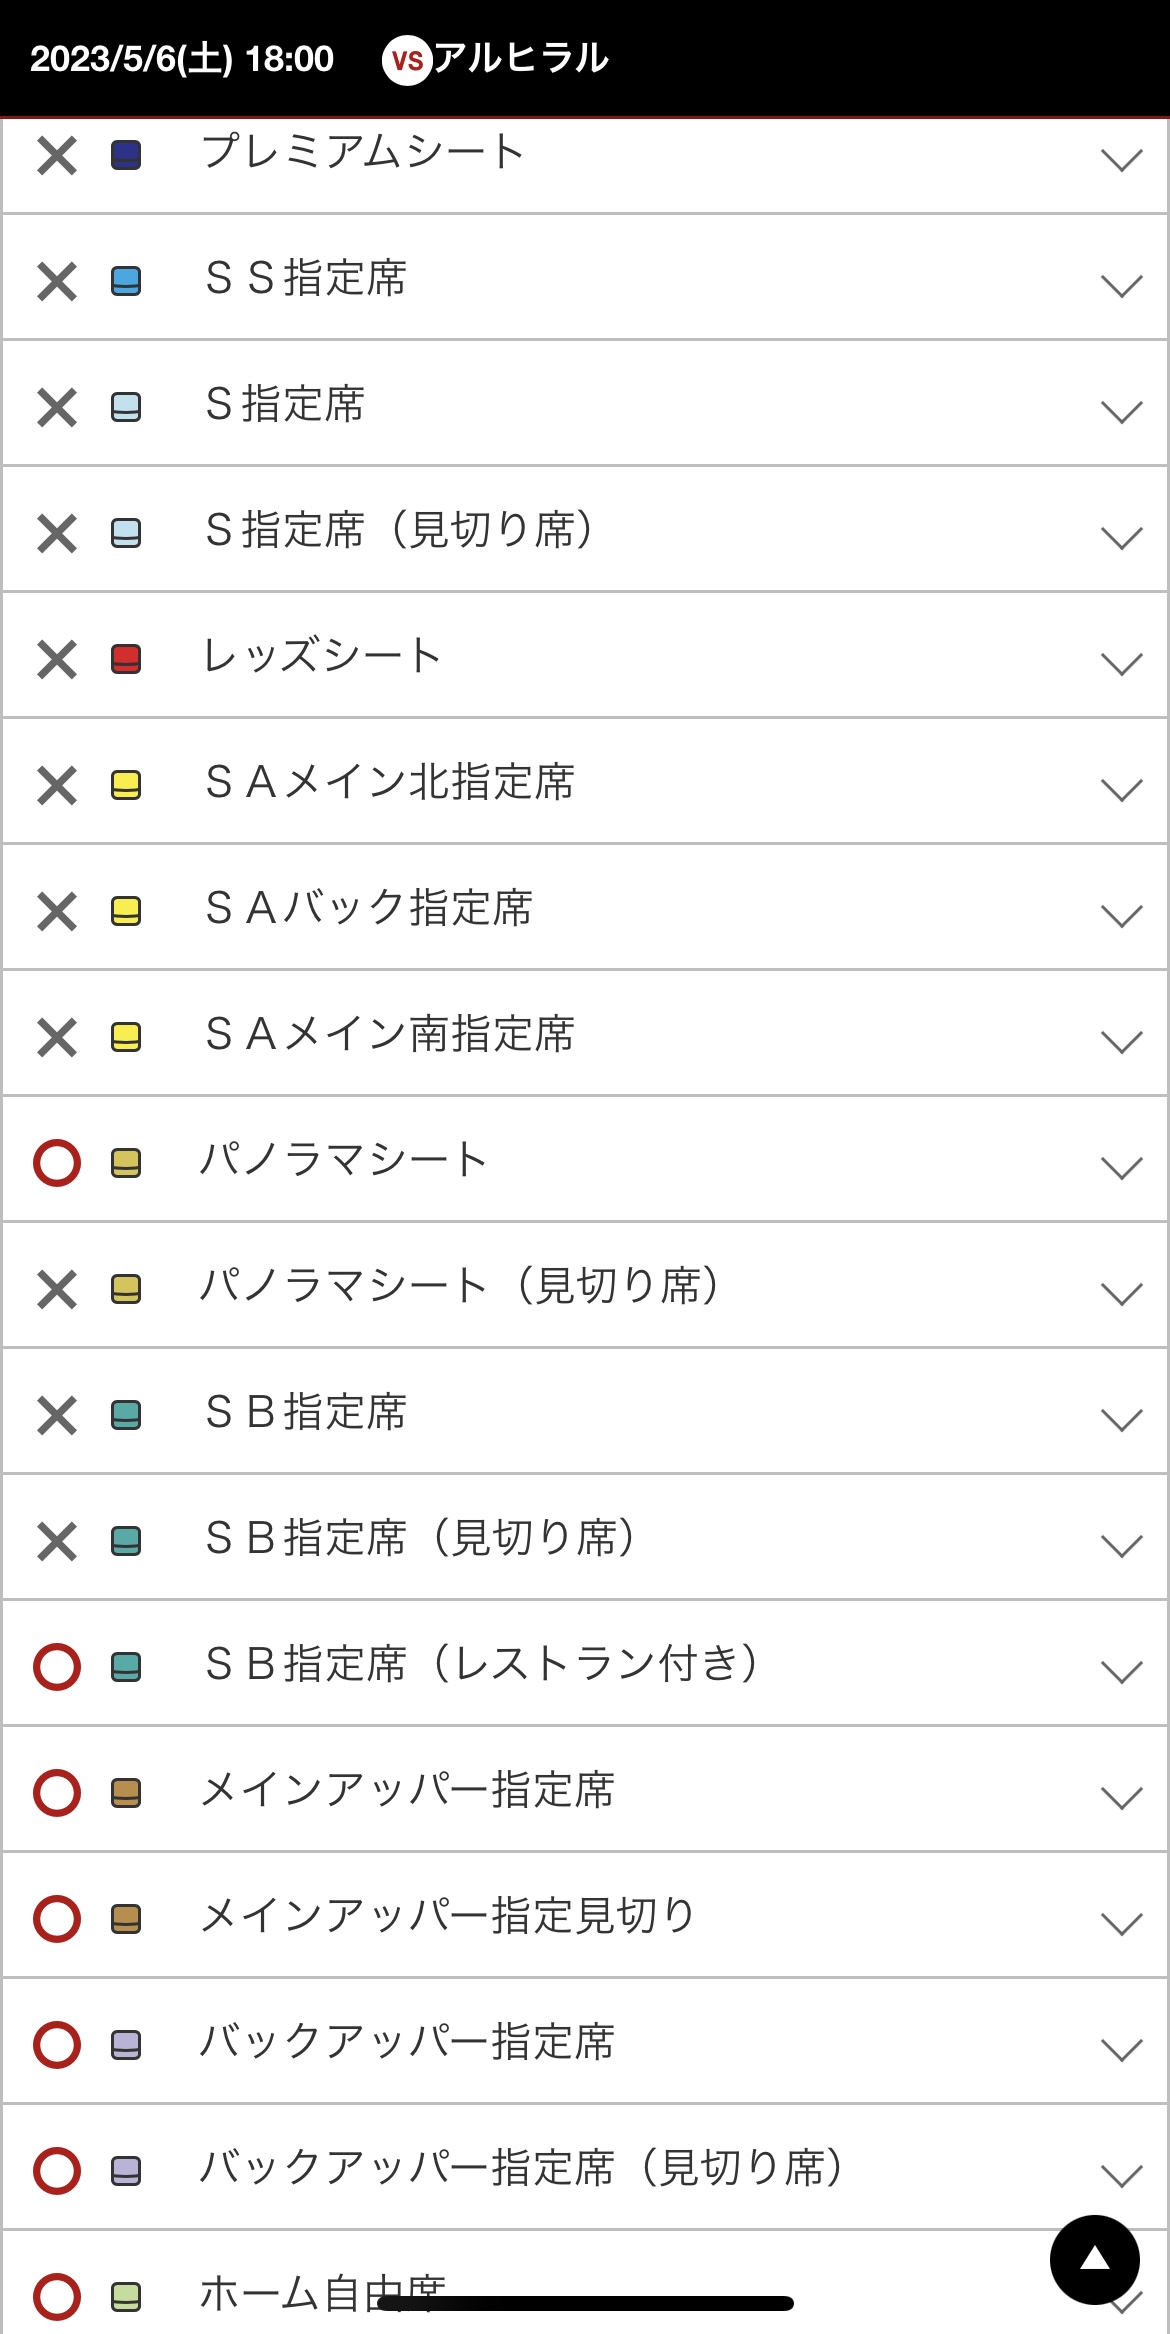Expand S指定席 row with chevron
The image size is (1170, 2334).
1121,412
